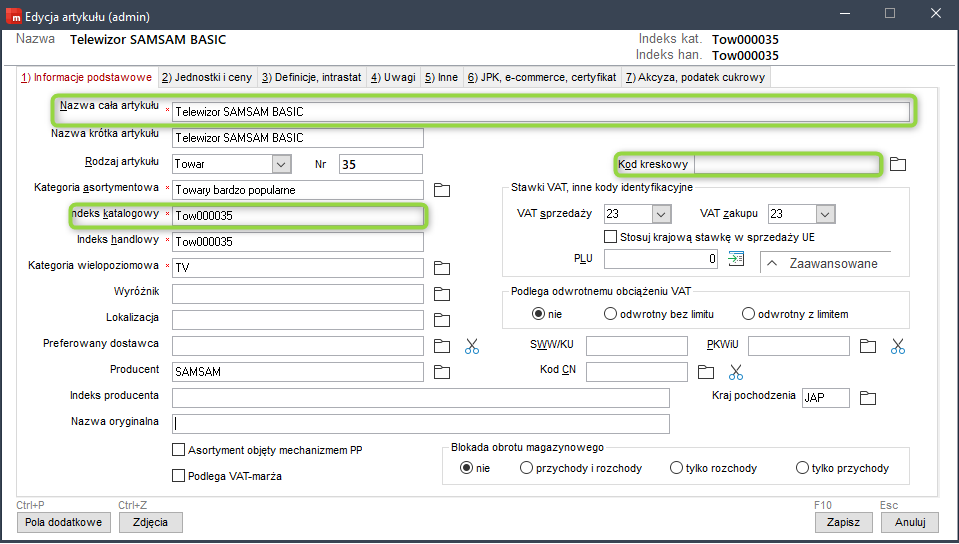Open PKWiU folder icon
Screen dimensions: 959x544
(x=867, y=346)
